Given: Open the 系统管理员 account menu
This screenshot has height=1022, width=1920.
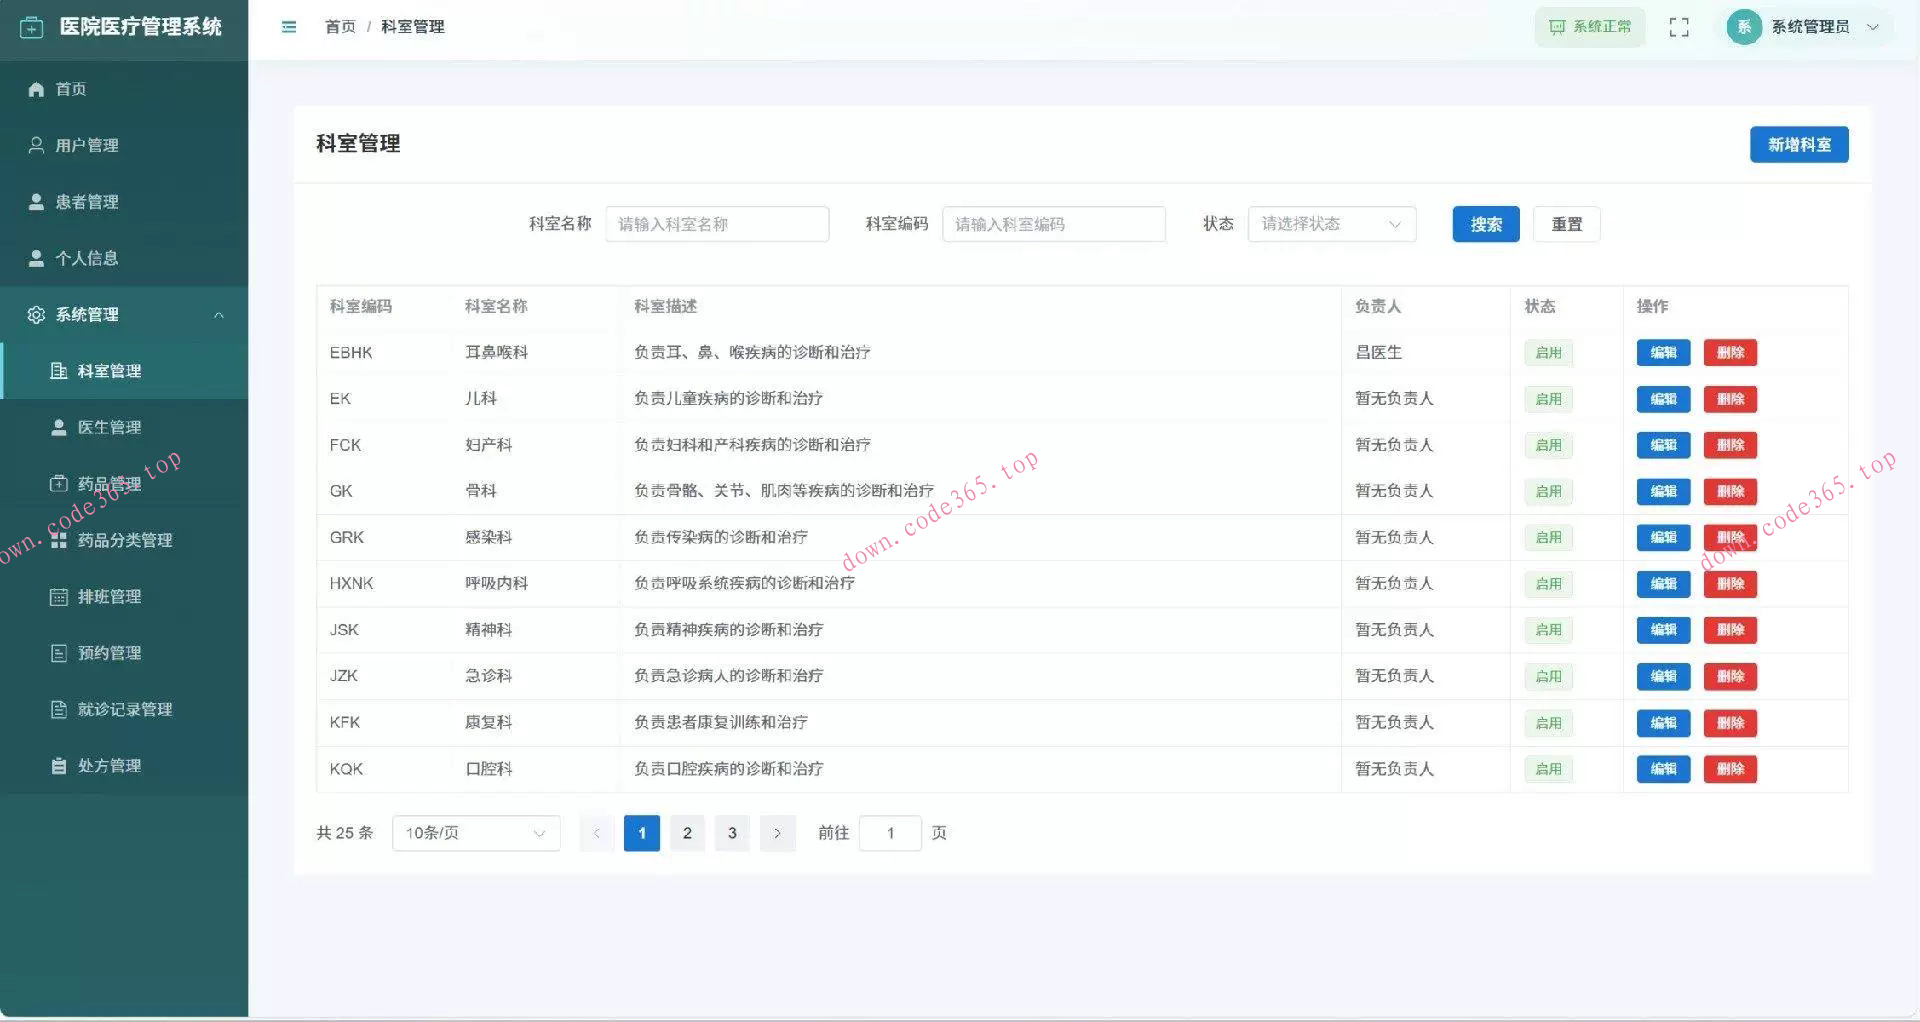Looking at the screenshot, I should point(1806,27).
